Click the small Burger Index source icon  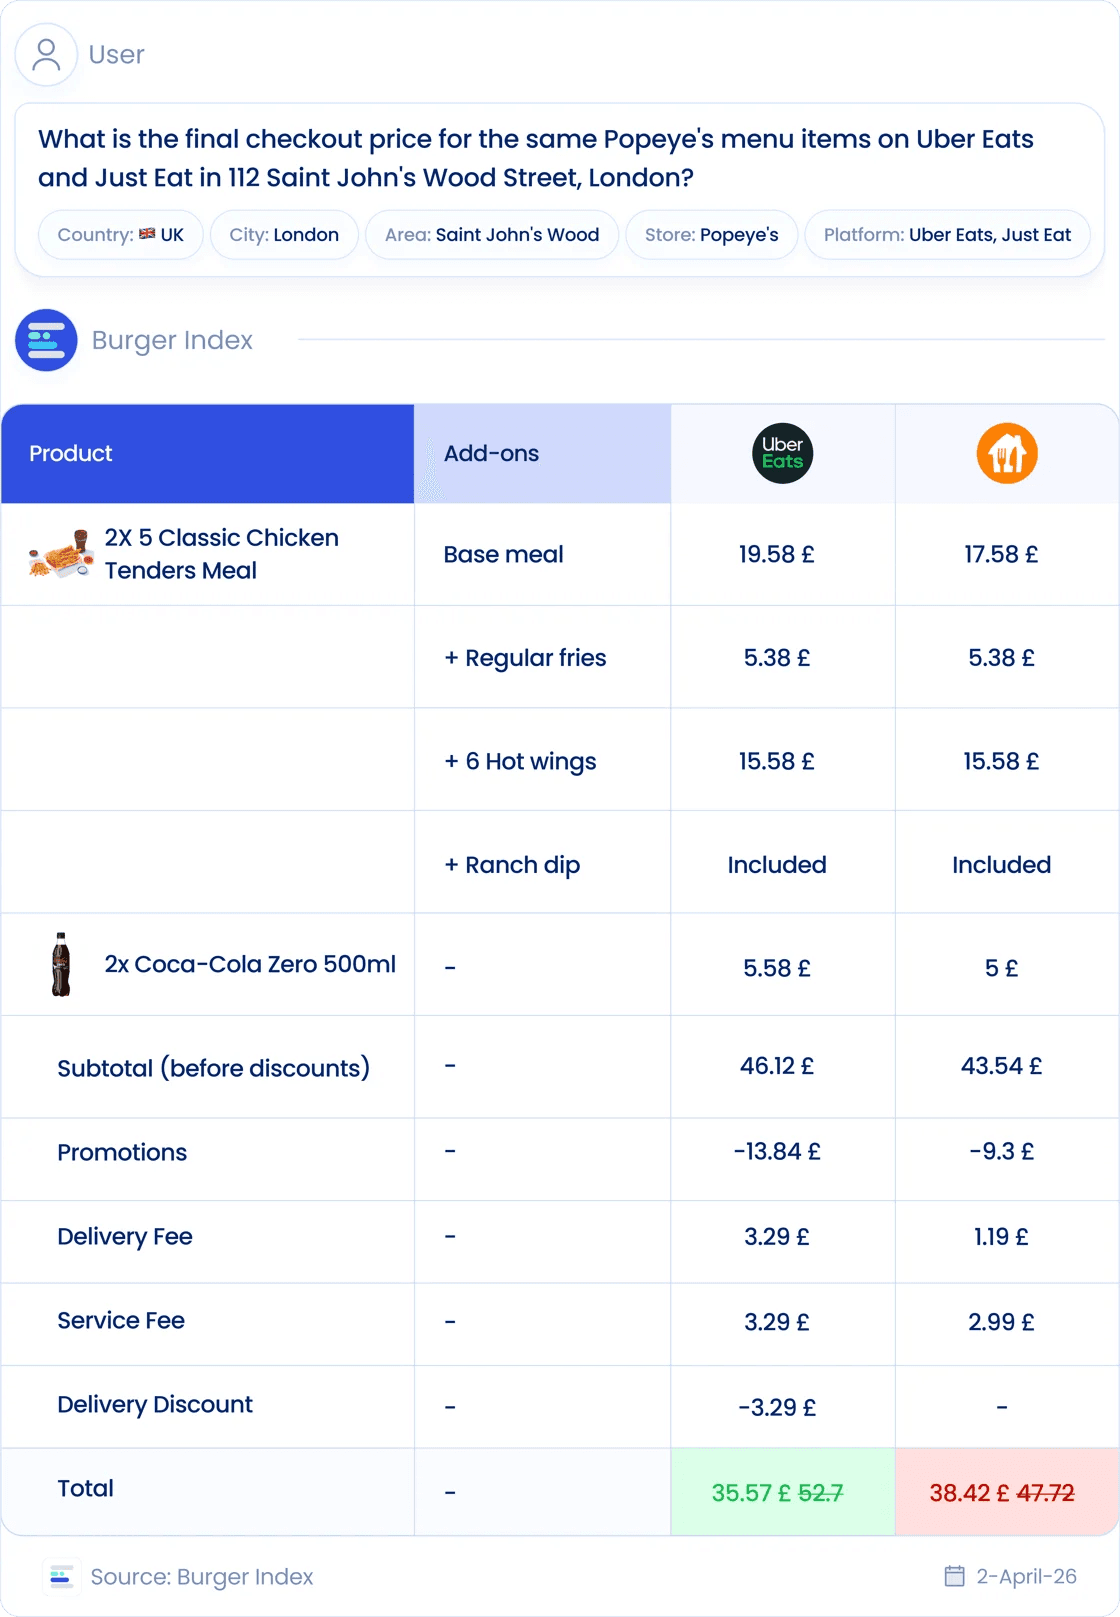tap(62, 1577)
